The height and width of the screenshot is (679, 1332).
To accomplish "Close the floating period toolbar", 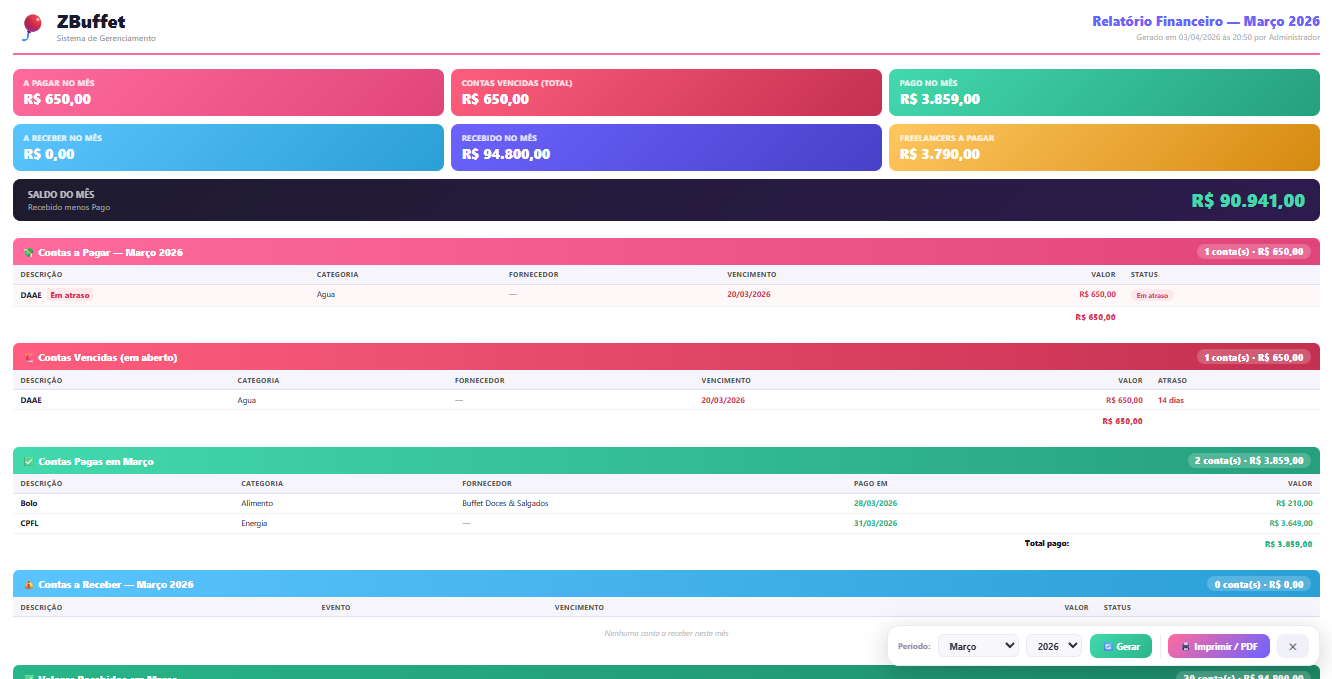I will coord(1292,647).
